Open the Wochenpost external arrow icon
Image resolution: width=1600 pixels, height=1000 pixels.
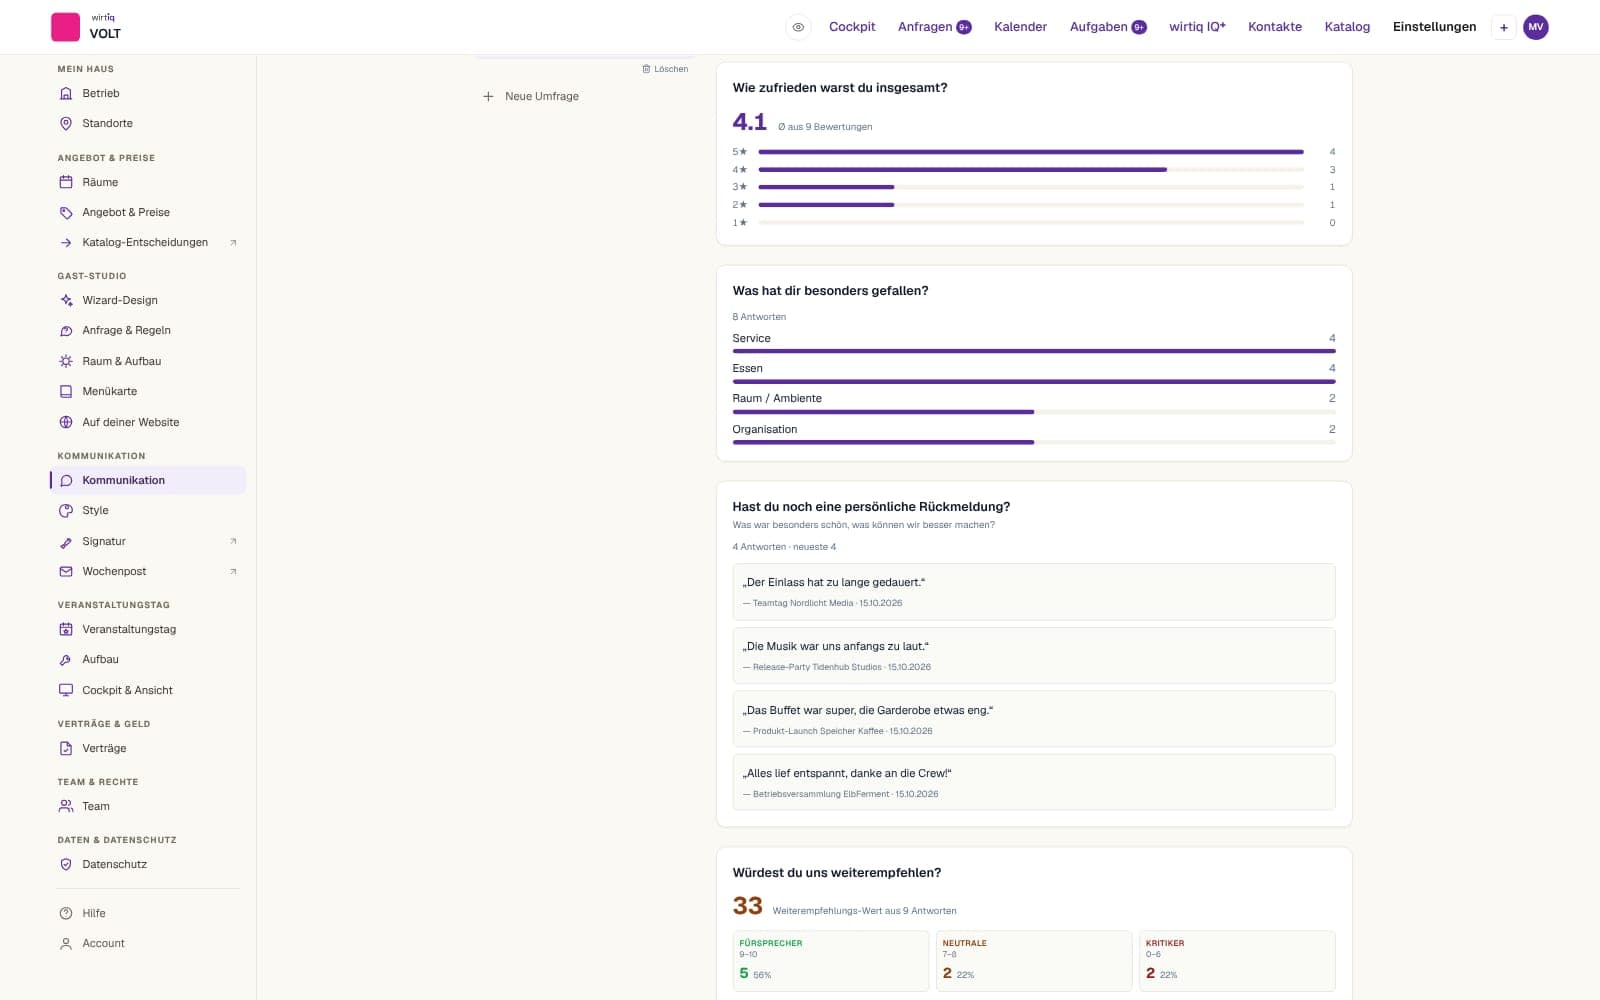point(233,571)
